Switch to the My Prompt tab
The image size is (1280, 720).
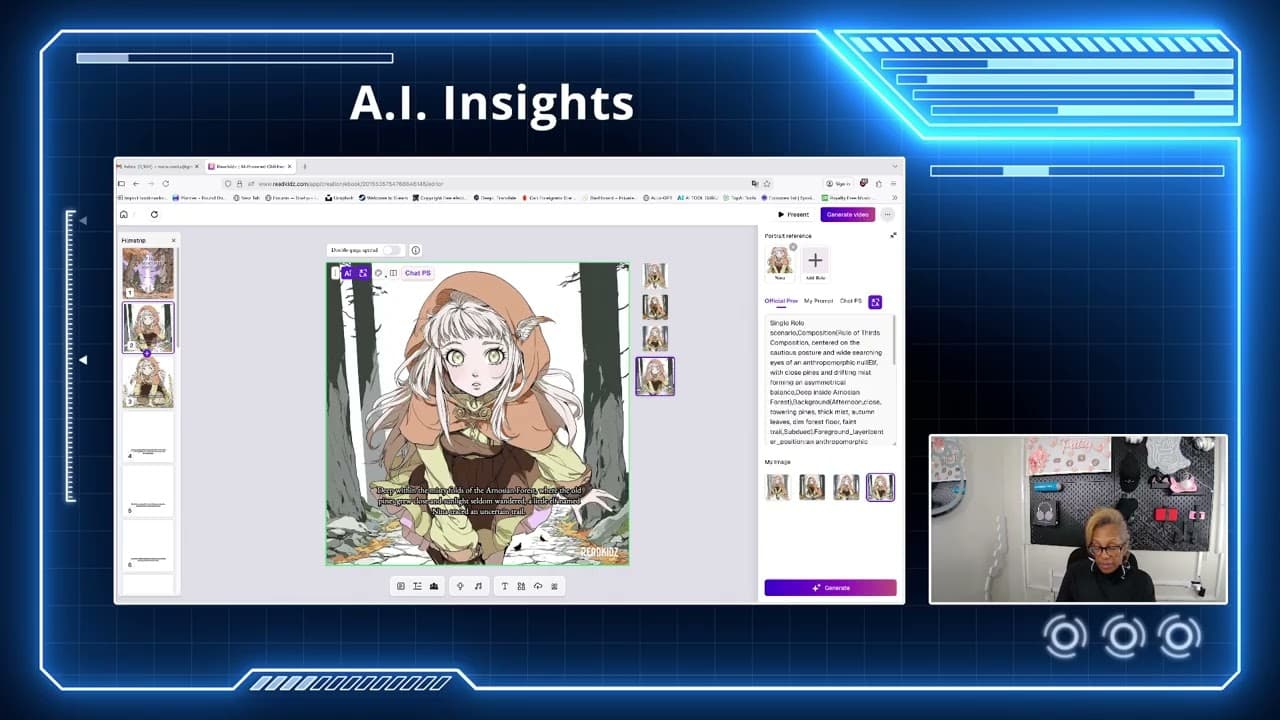pyautogui.click(x=818, y=301)
